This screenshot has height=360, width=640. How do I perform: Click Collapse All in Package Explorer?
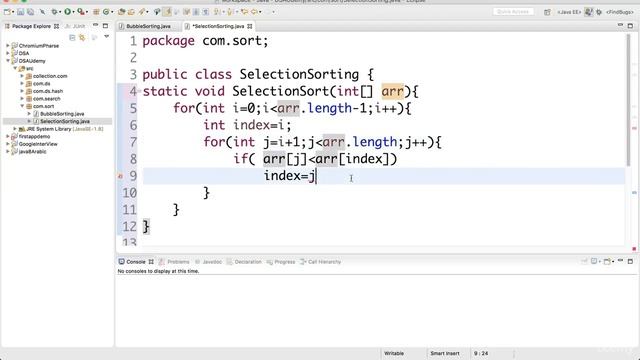click(x=72, y=38)
